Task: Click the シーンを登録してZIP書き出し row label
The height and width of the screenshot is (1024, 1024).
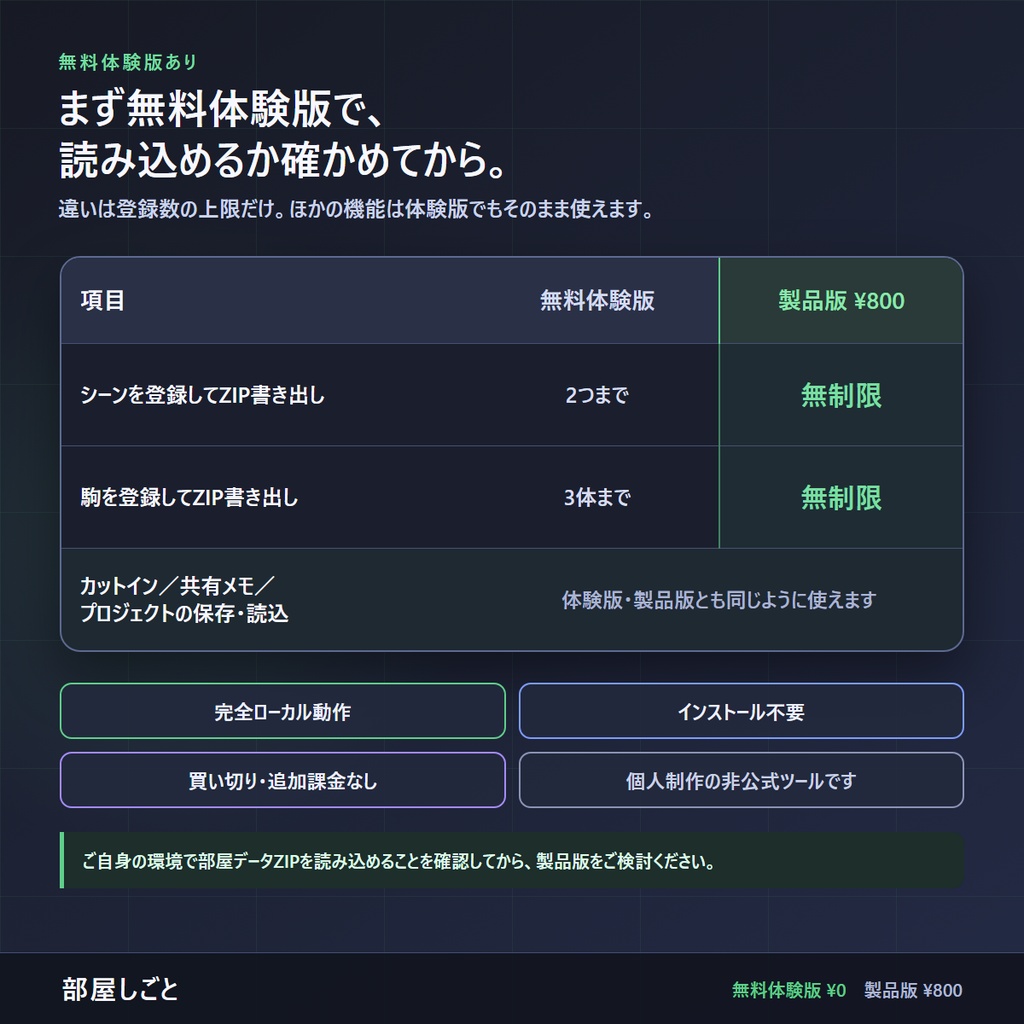Action: point(202,395)
